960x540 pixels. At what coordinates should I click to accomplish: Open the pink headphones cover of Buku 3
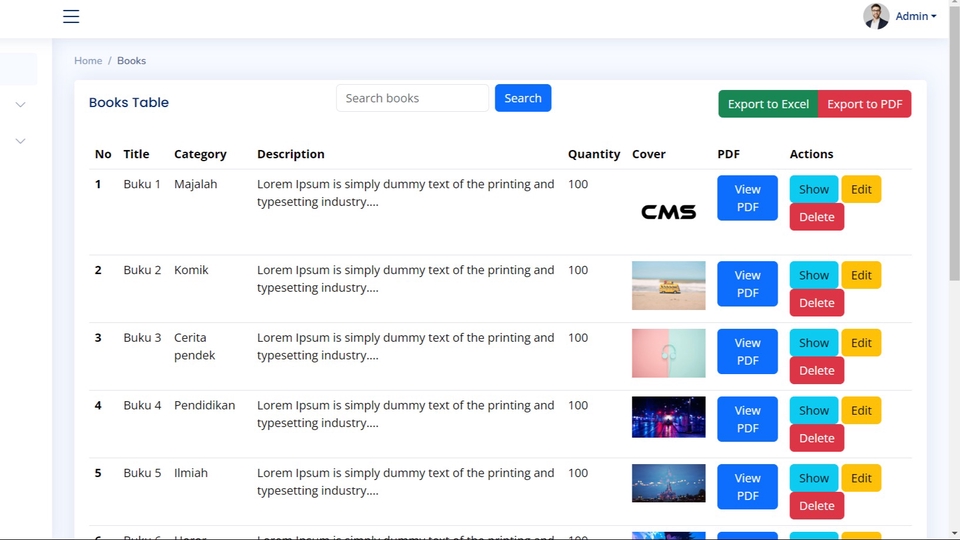(669, 353)
